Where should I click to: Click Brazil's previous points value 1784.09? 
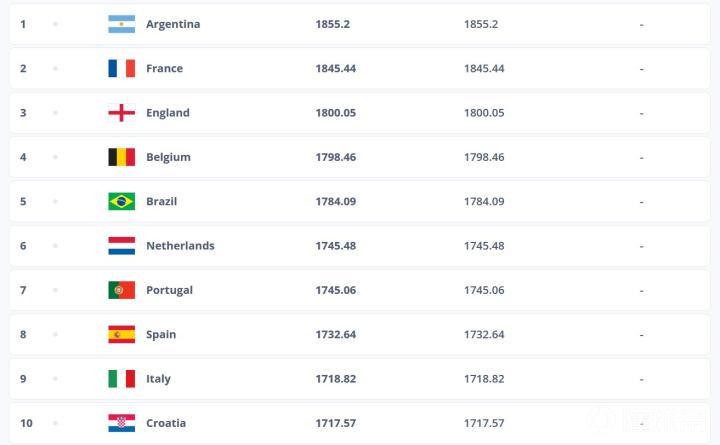click(x=484, y=201)
